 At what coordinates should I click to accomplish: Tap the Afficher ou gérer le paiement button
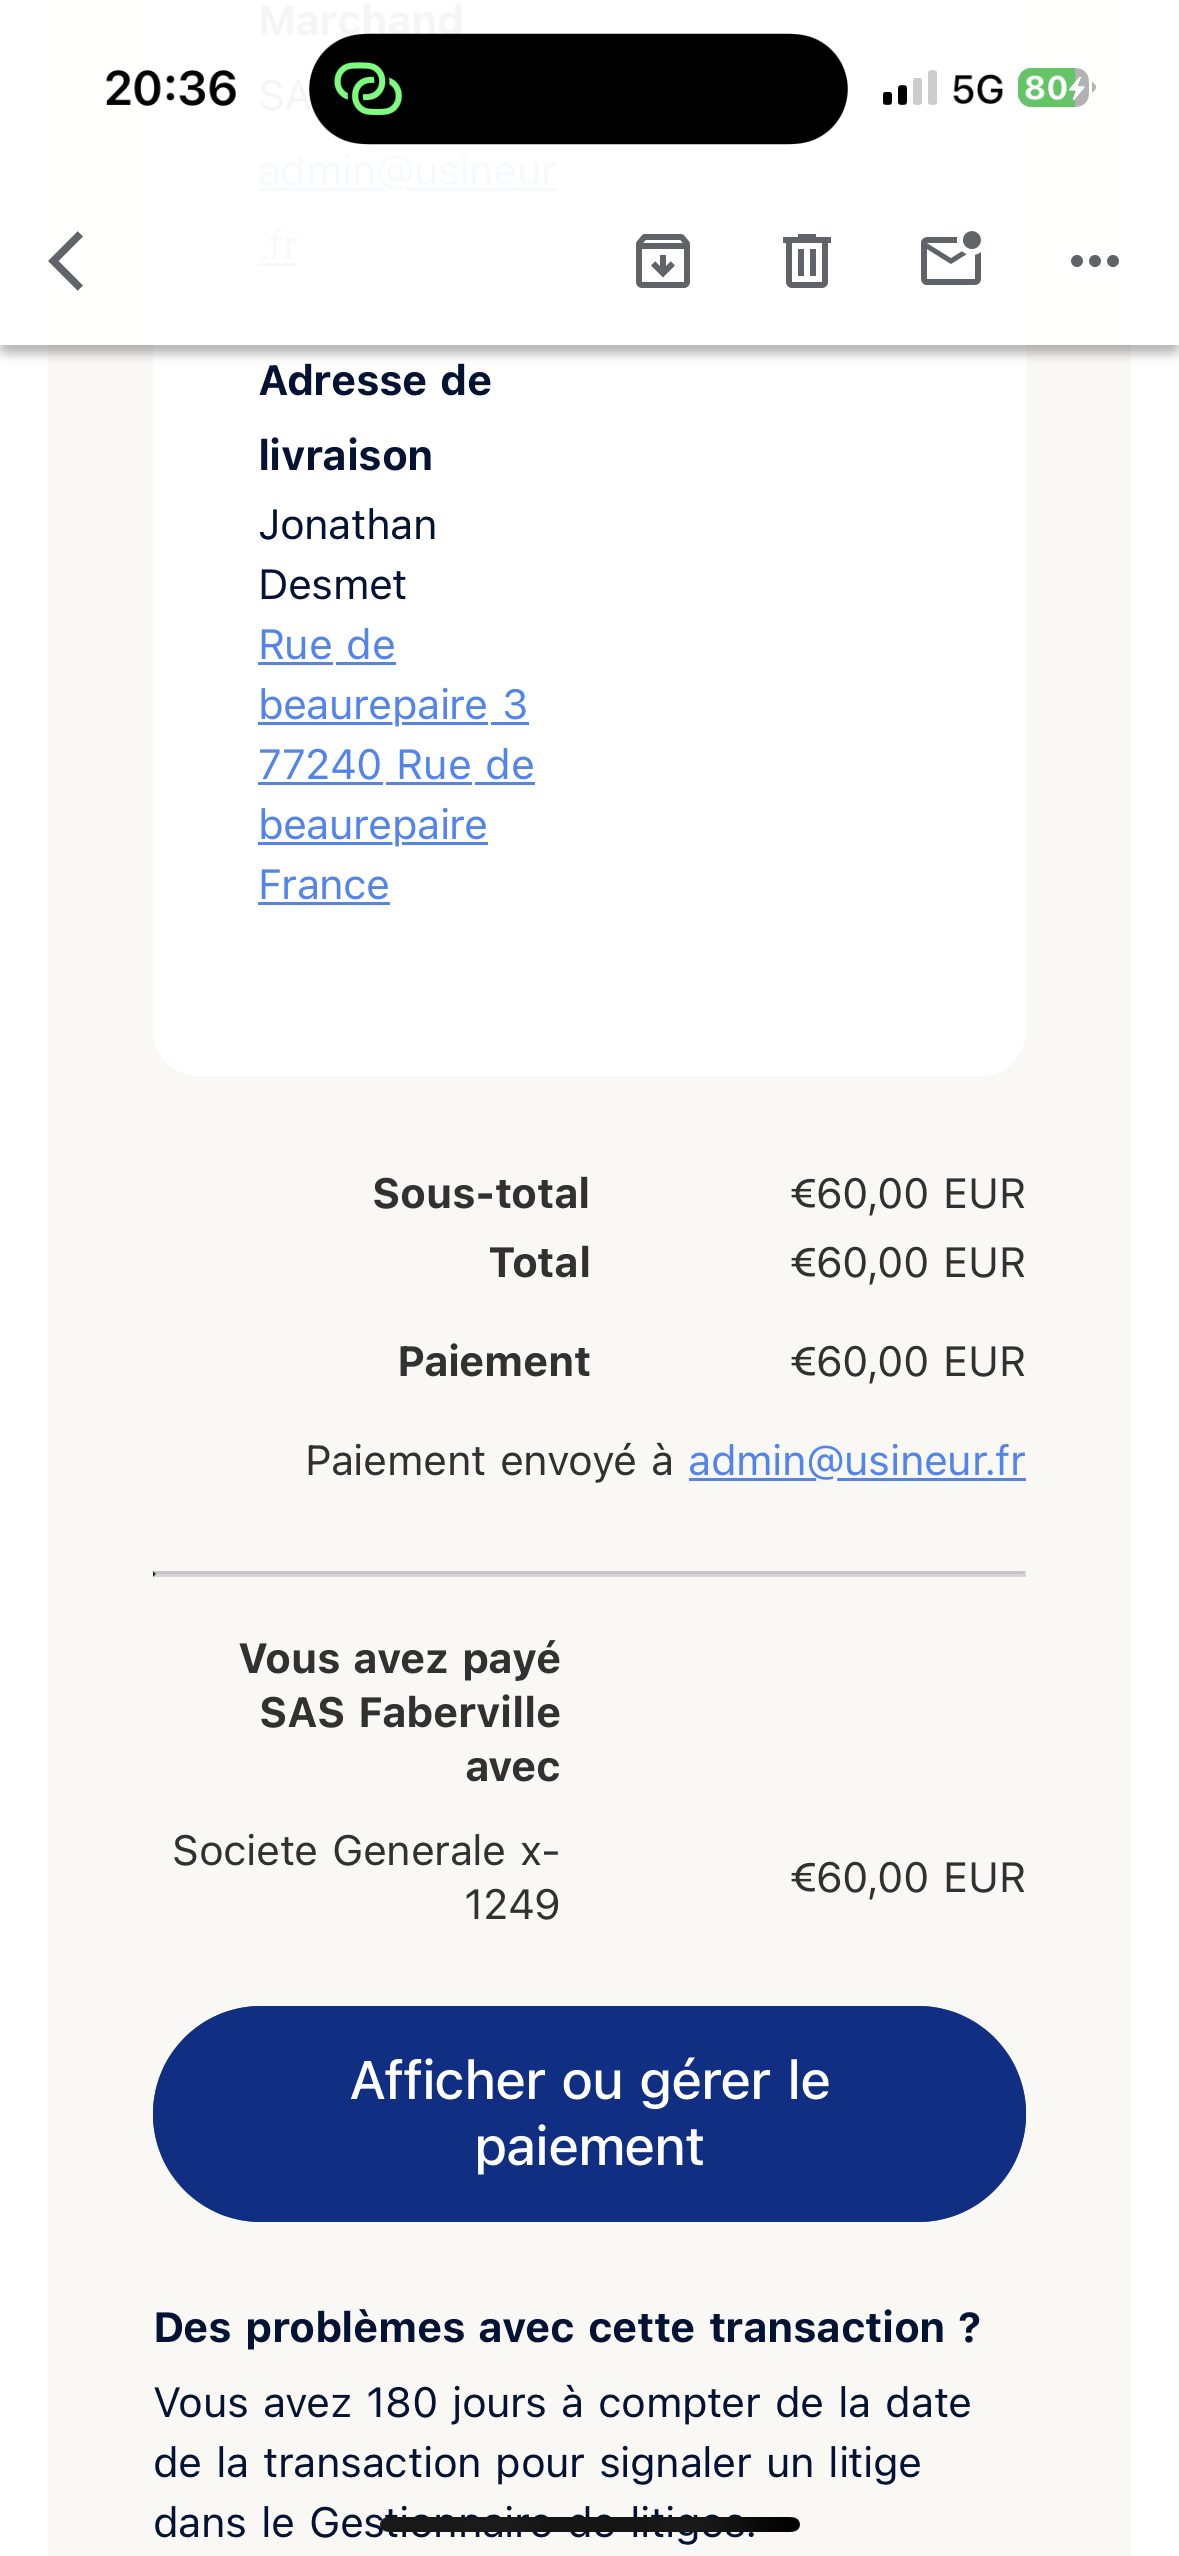coord(589,2113)
